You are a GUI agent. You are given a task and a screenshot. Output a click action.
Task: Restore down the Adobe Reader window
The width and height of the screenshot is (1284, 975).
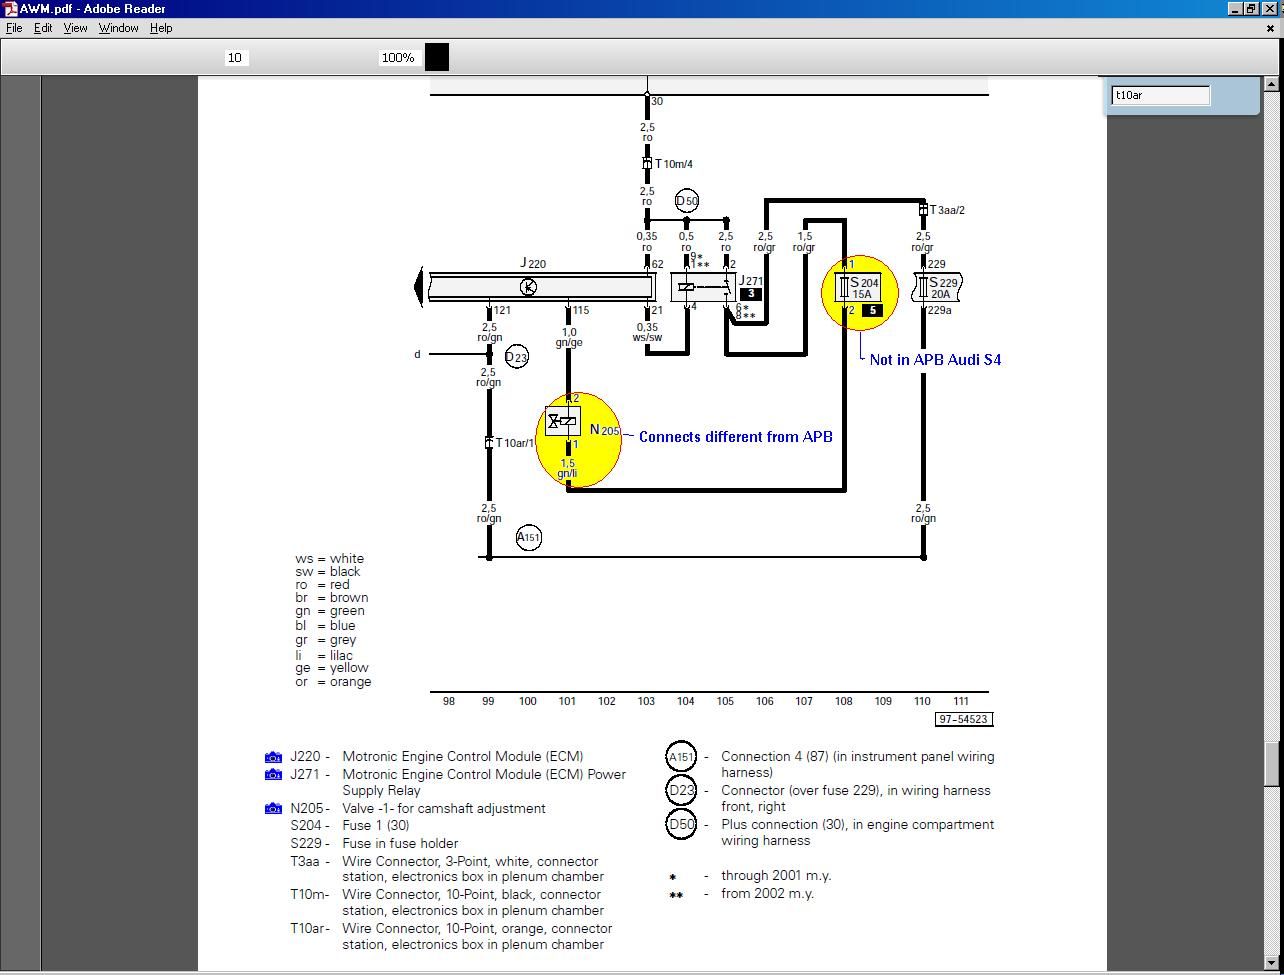[x=1251, y=8]
